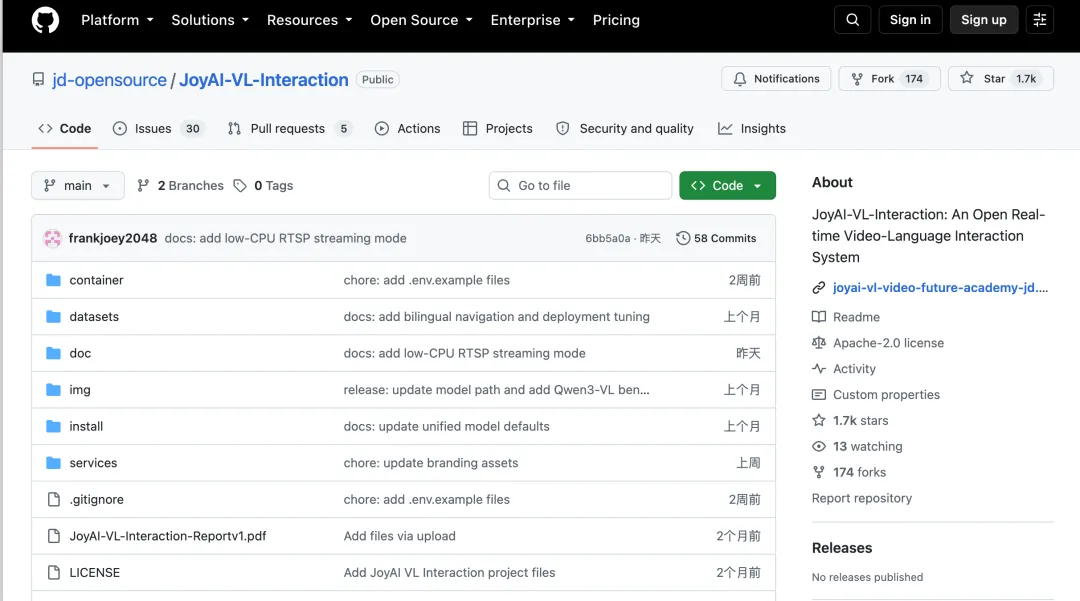The width and height of the screenshot is (1080, 601).
Task: Open the 2 Branches link
Action: click(x=180, y=186)
